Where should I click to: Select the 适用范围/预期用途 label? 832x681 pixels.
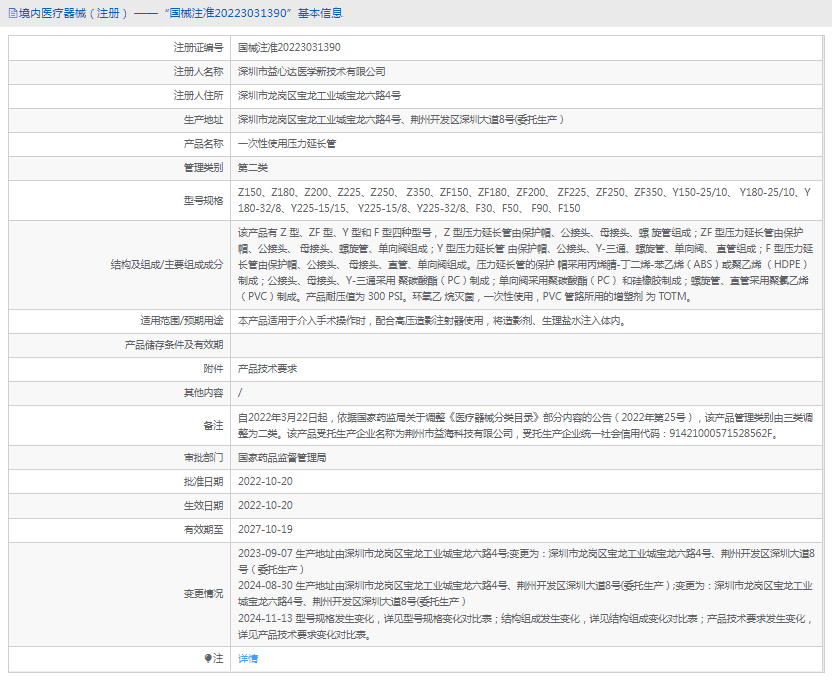click(x=182, y=321)
